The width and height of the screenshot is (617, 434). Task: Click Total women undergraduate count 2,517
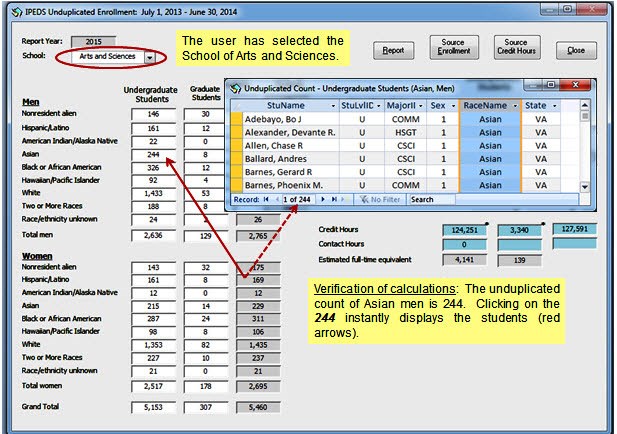[153, 386]
